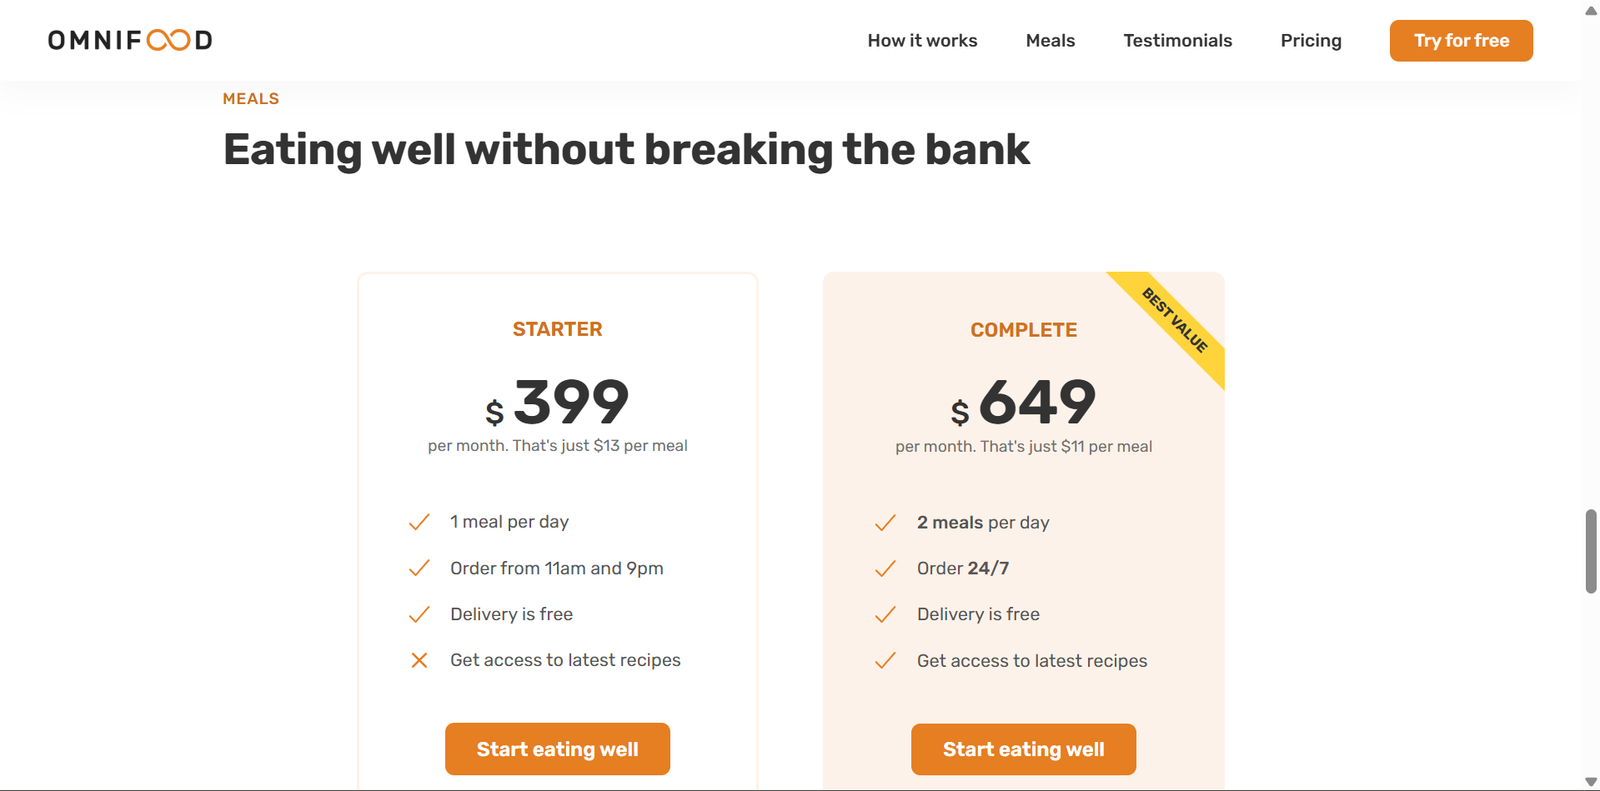Click Starter plan's Delivery is free checkmark
1600x791 pixels.
point(419,614)
